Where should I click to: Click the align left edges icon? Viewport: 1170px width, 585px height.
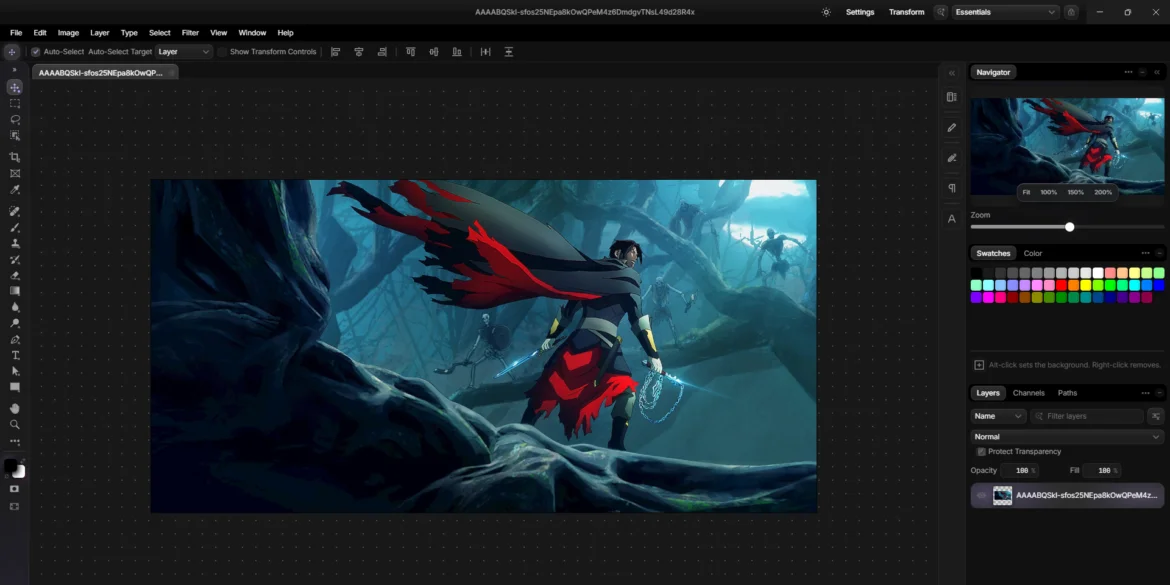click(x=336, y=51)
